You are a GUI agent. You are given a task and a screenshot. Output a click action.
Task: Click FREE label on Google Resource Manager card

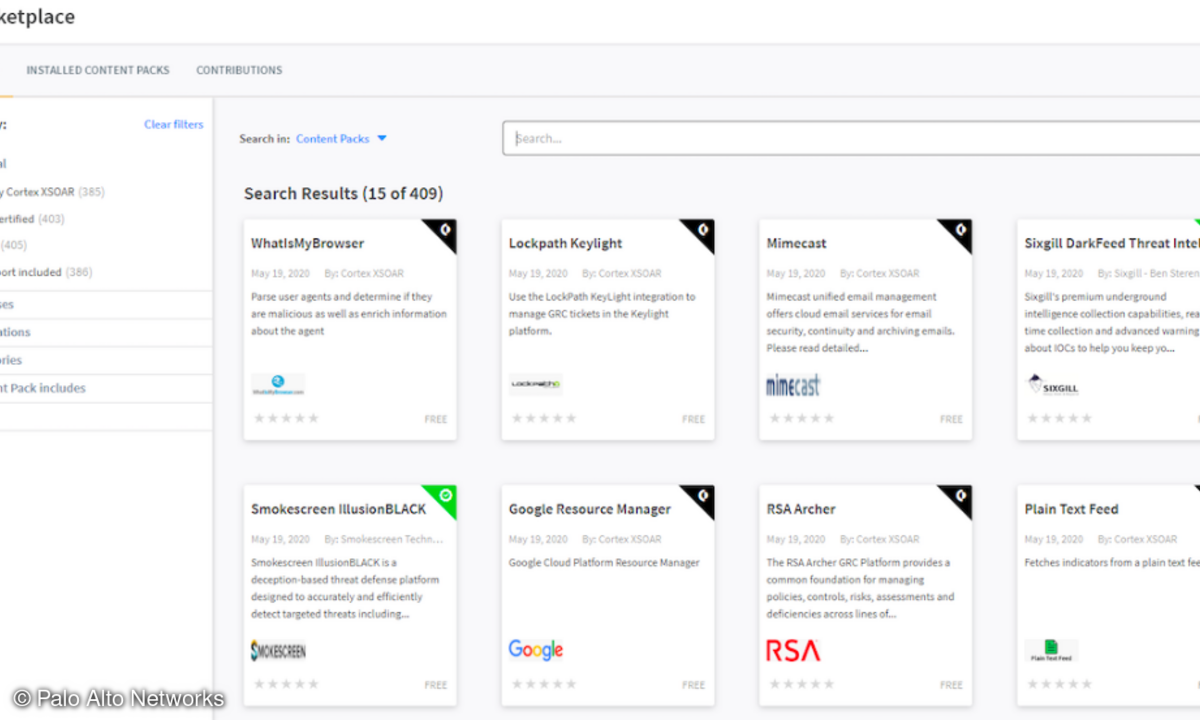[694, 685]
